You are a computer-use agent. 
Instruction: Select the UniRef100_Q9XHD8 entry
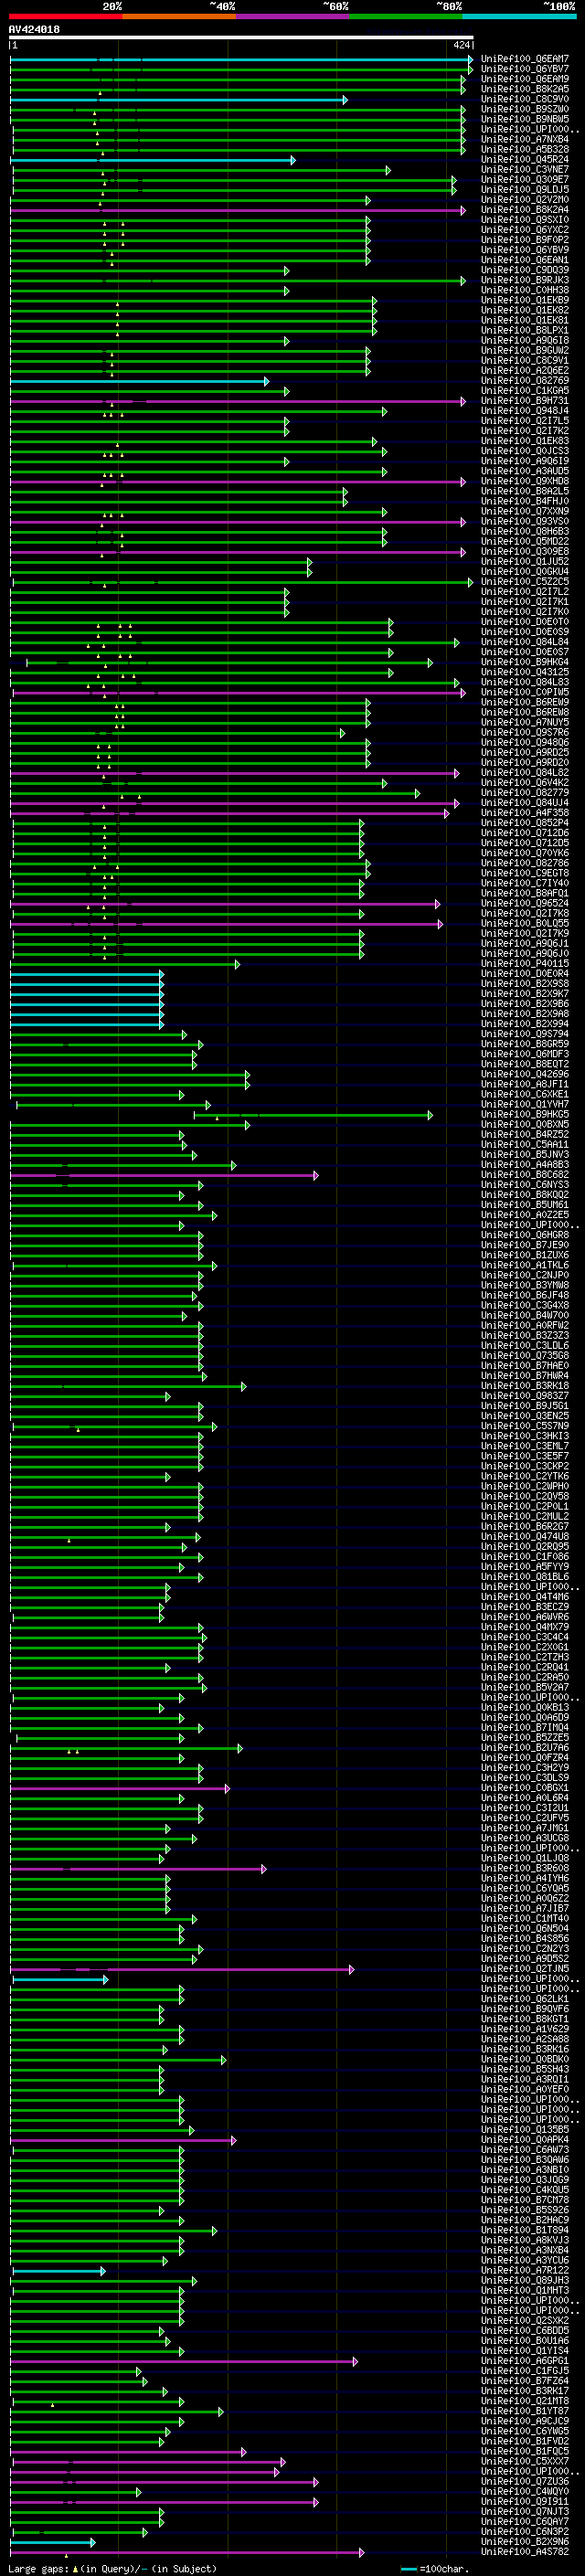pyautogui.click(x=525, y=481)
